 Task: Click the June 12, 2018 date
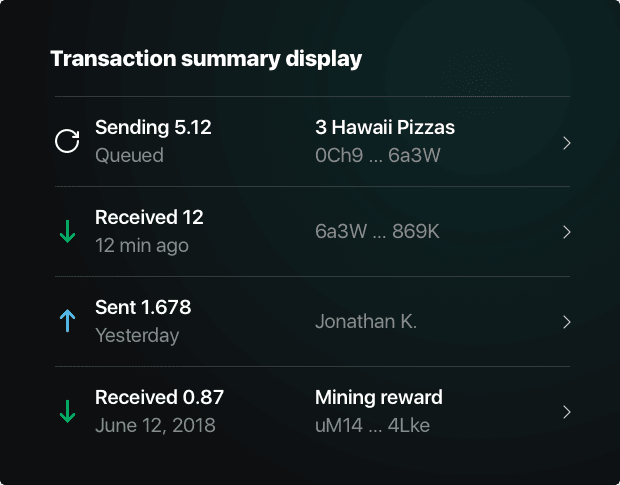click(x=155, y=426)
